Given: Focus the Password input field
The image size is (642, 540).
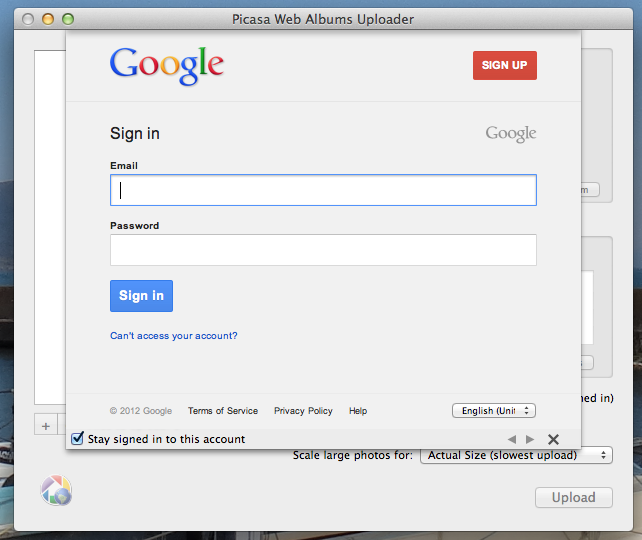Looking at the screenshot, I should tap(323, 250).
